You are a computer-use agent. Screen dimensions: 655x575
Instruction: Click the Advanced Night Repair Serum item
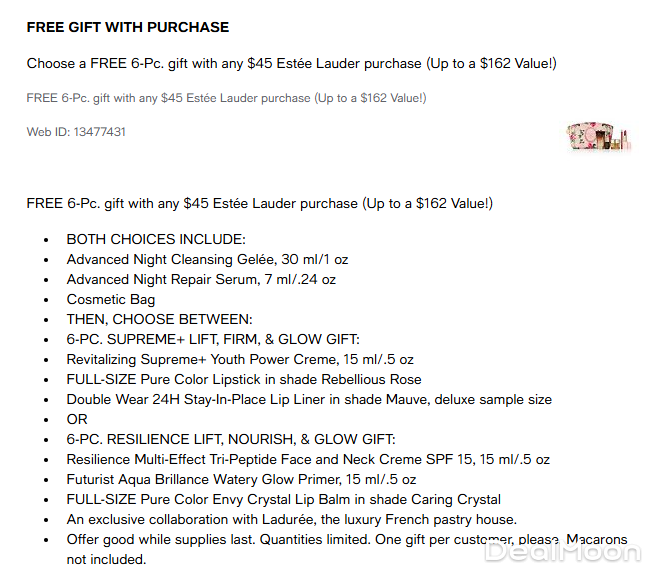pos(201,279)
